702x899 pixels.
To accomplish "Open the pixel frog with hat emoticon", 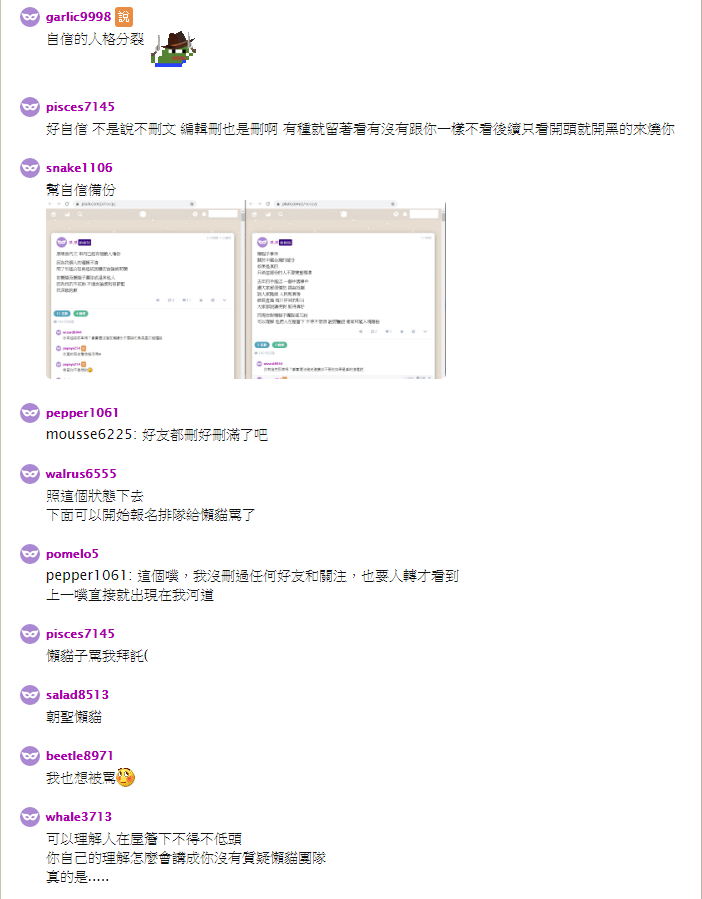I will point(174,49).
